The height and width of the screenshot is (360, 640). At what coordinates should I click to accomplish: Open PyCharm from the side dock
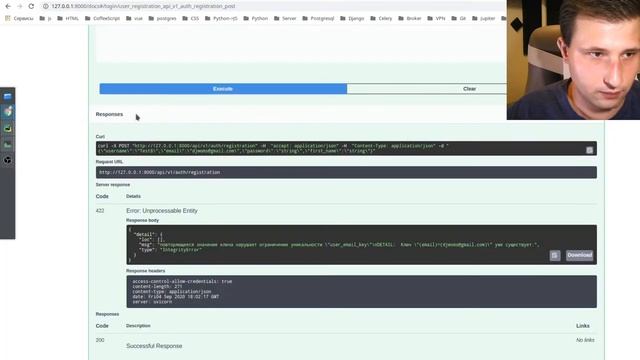click(7, 128)
